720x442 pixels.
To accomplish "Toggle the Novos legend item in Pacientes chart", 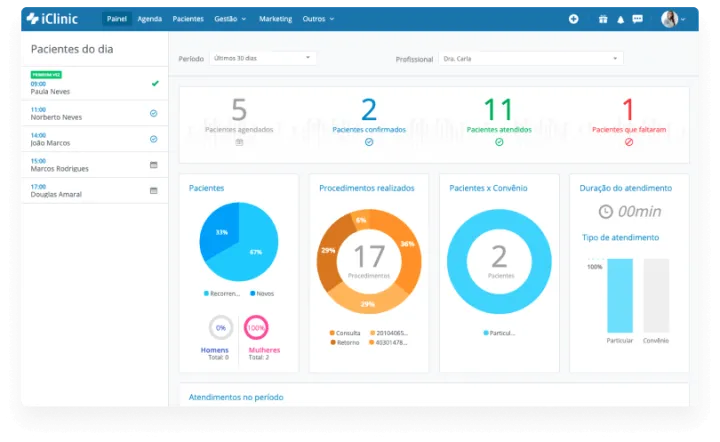I will coord(263,293).
